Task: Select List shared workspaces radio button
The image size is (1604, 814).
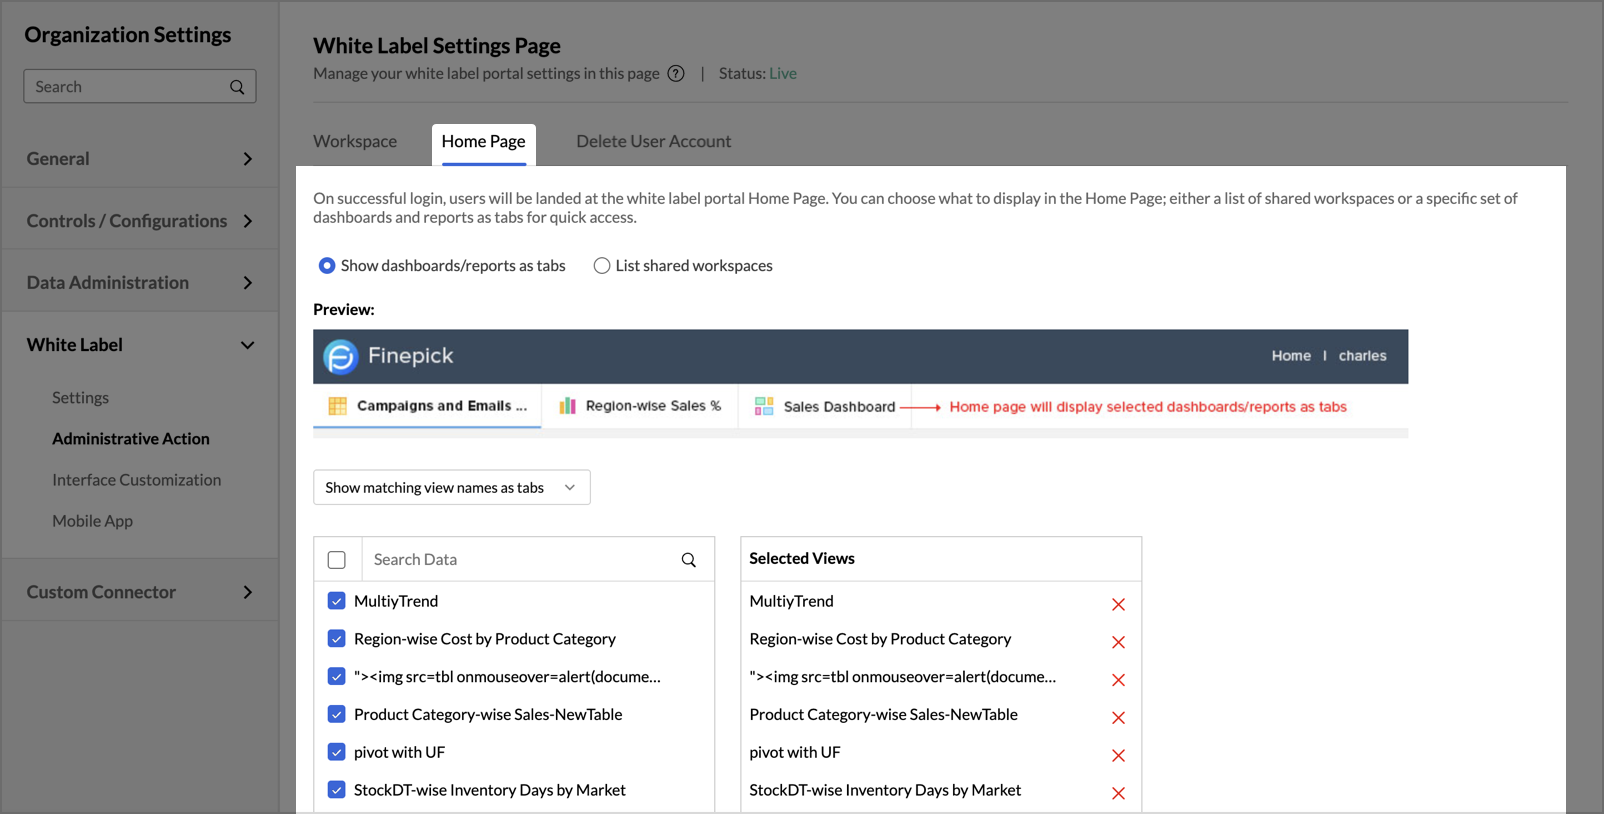Action: click(602, 266)
